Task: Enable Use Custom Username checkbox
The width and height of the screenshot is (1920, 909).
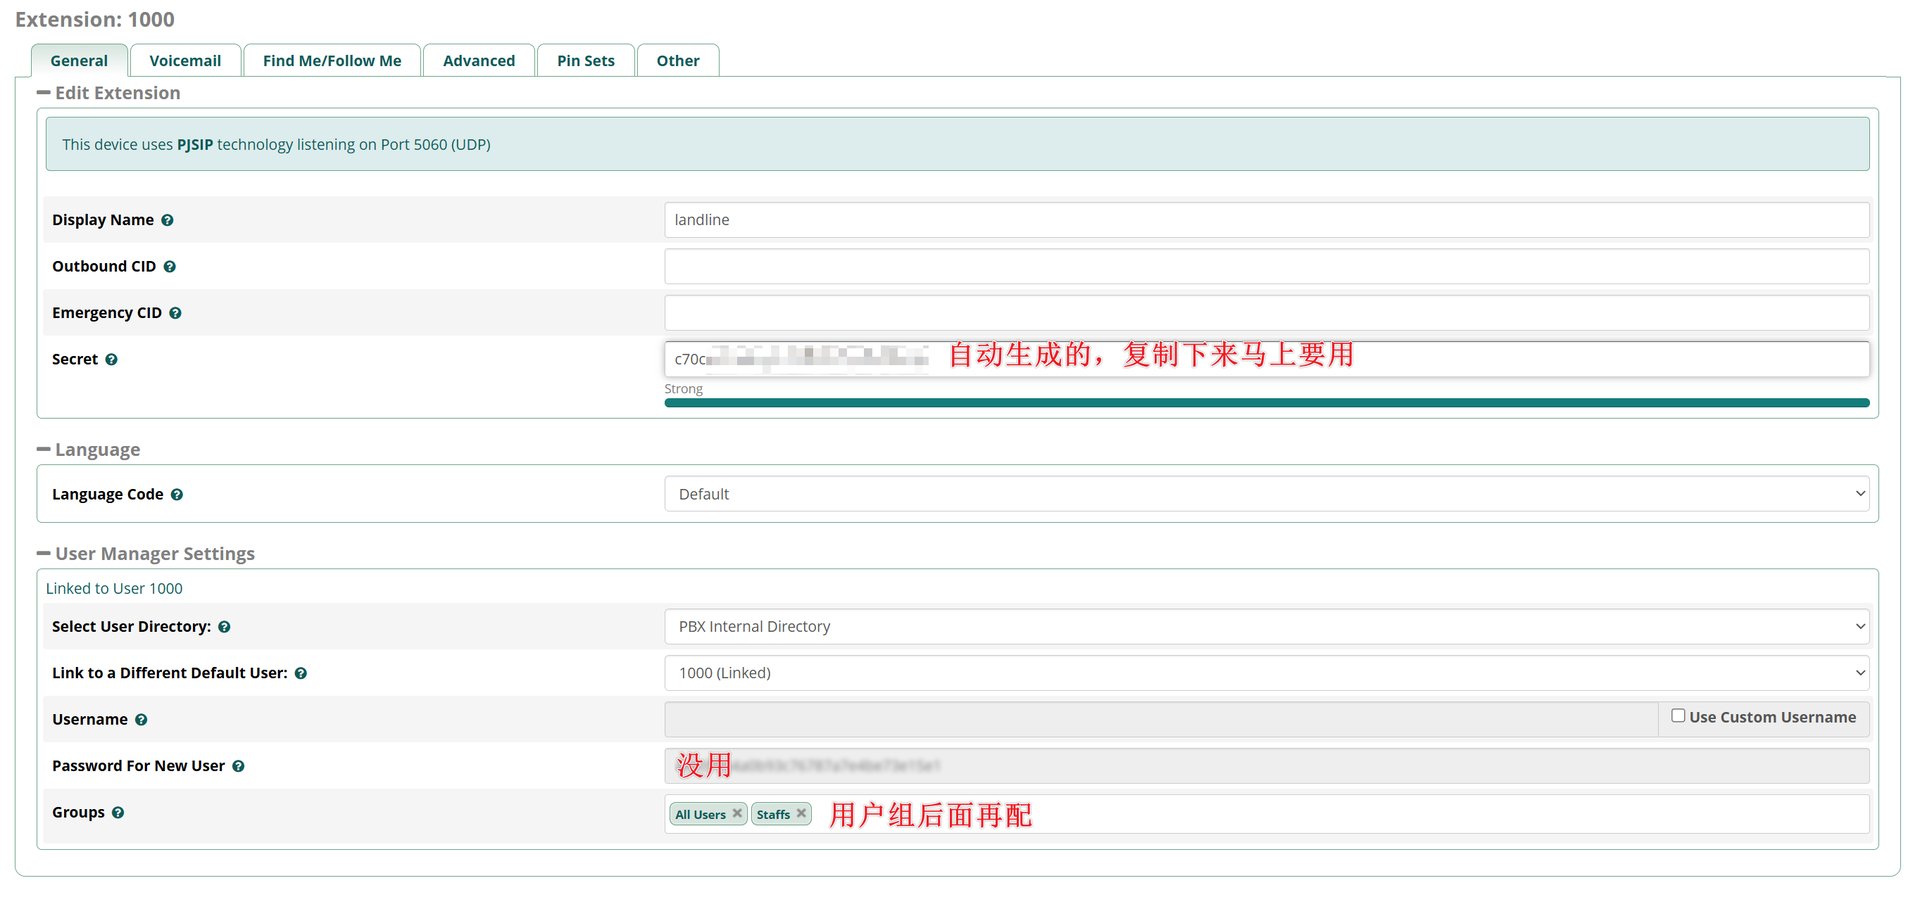Action: click(x=1678, y=716)
